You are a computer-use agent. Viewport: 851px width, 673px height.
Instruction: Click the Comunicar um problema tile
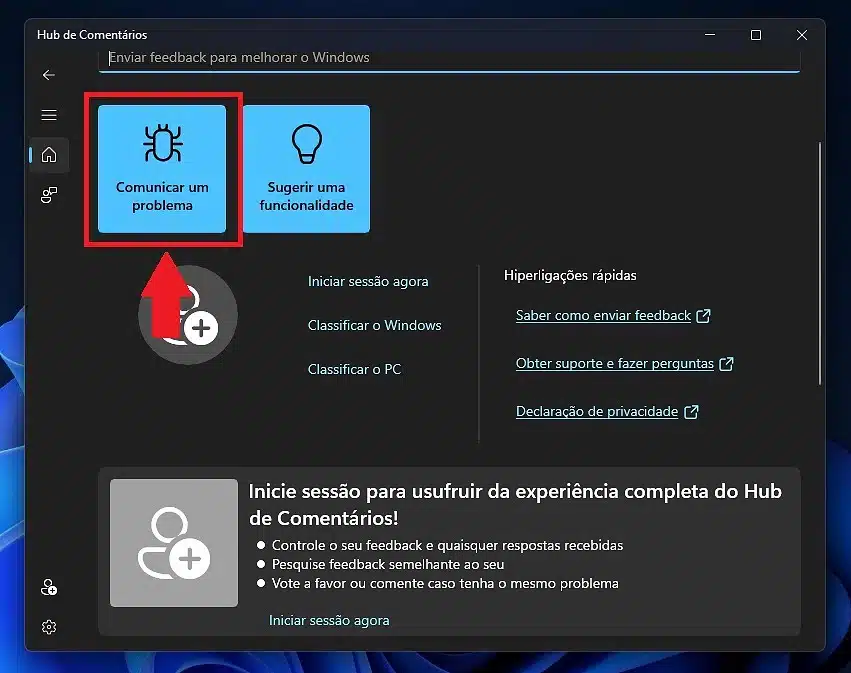click(x=162, y=169)
